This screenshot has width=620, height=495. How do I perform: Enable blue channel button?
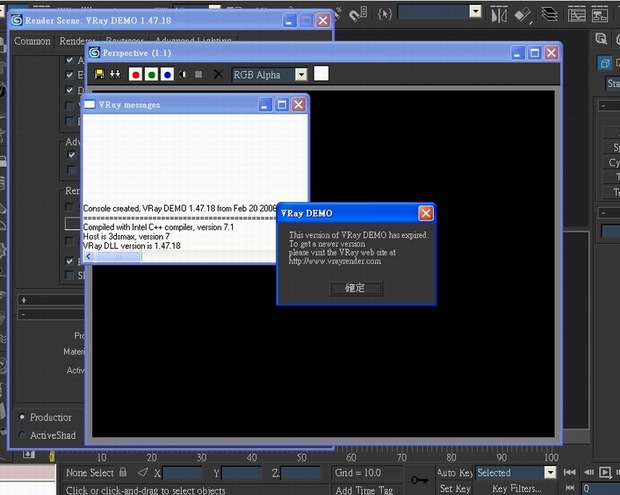pyautogui.click(x=167, y=74)
